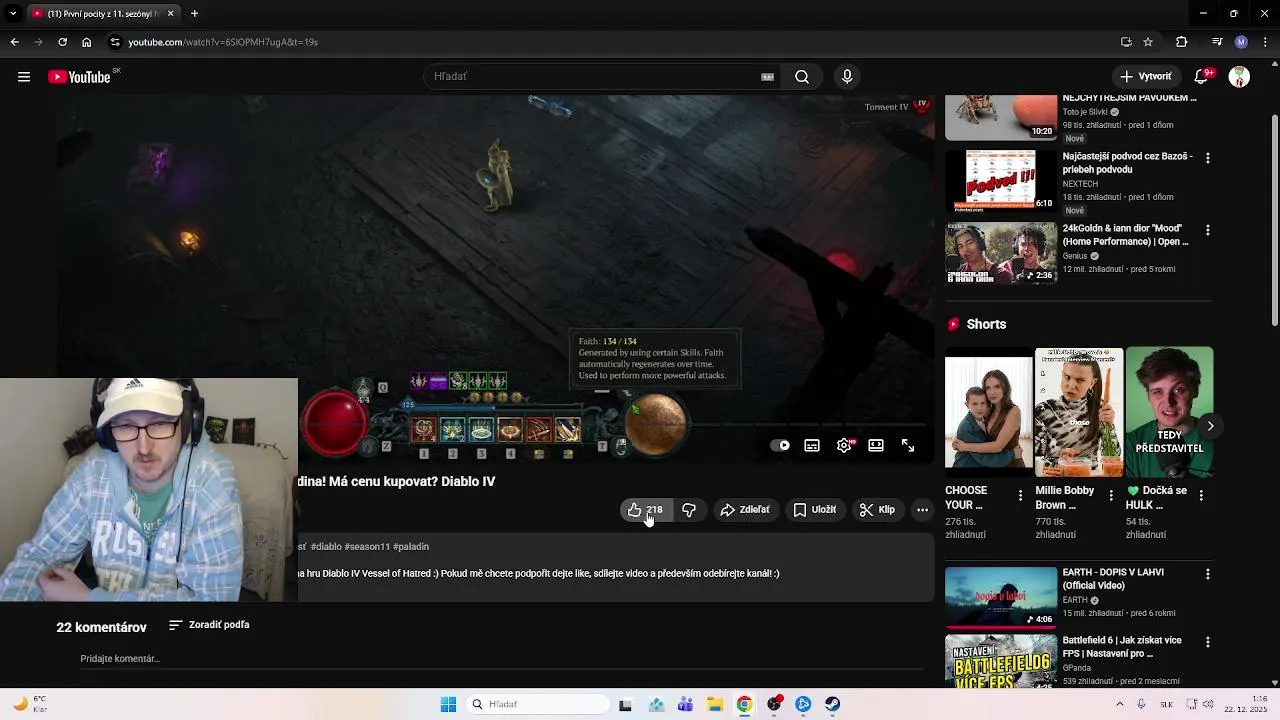Close the current YouTube tab
The height and width of the screenshot is (720, 1280).
(170, 14)
